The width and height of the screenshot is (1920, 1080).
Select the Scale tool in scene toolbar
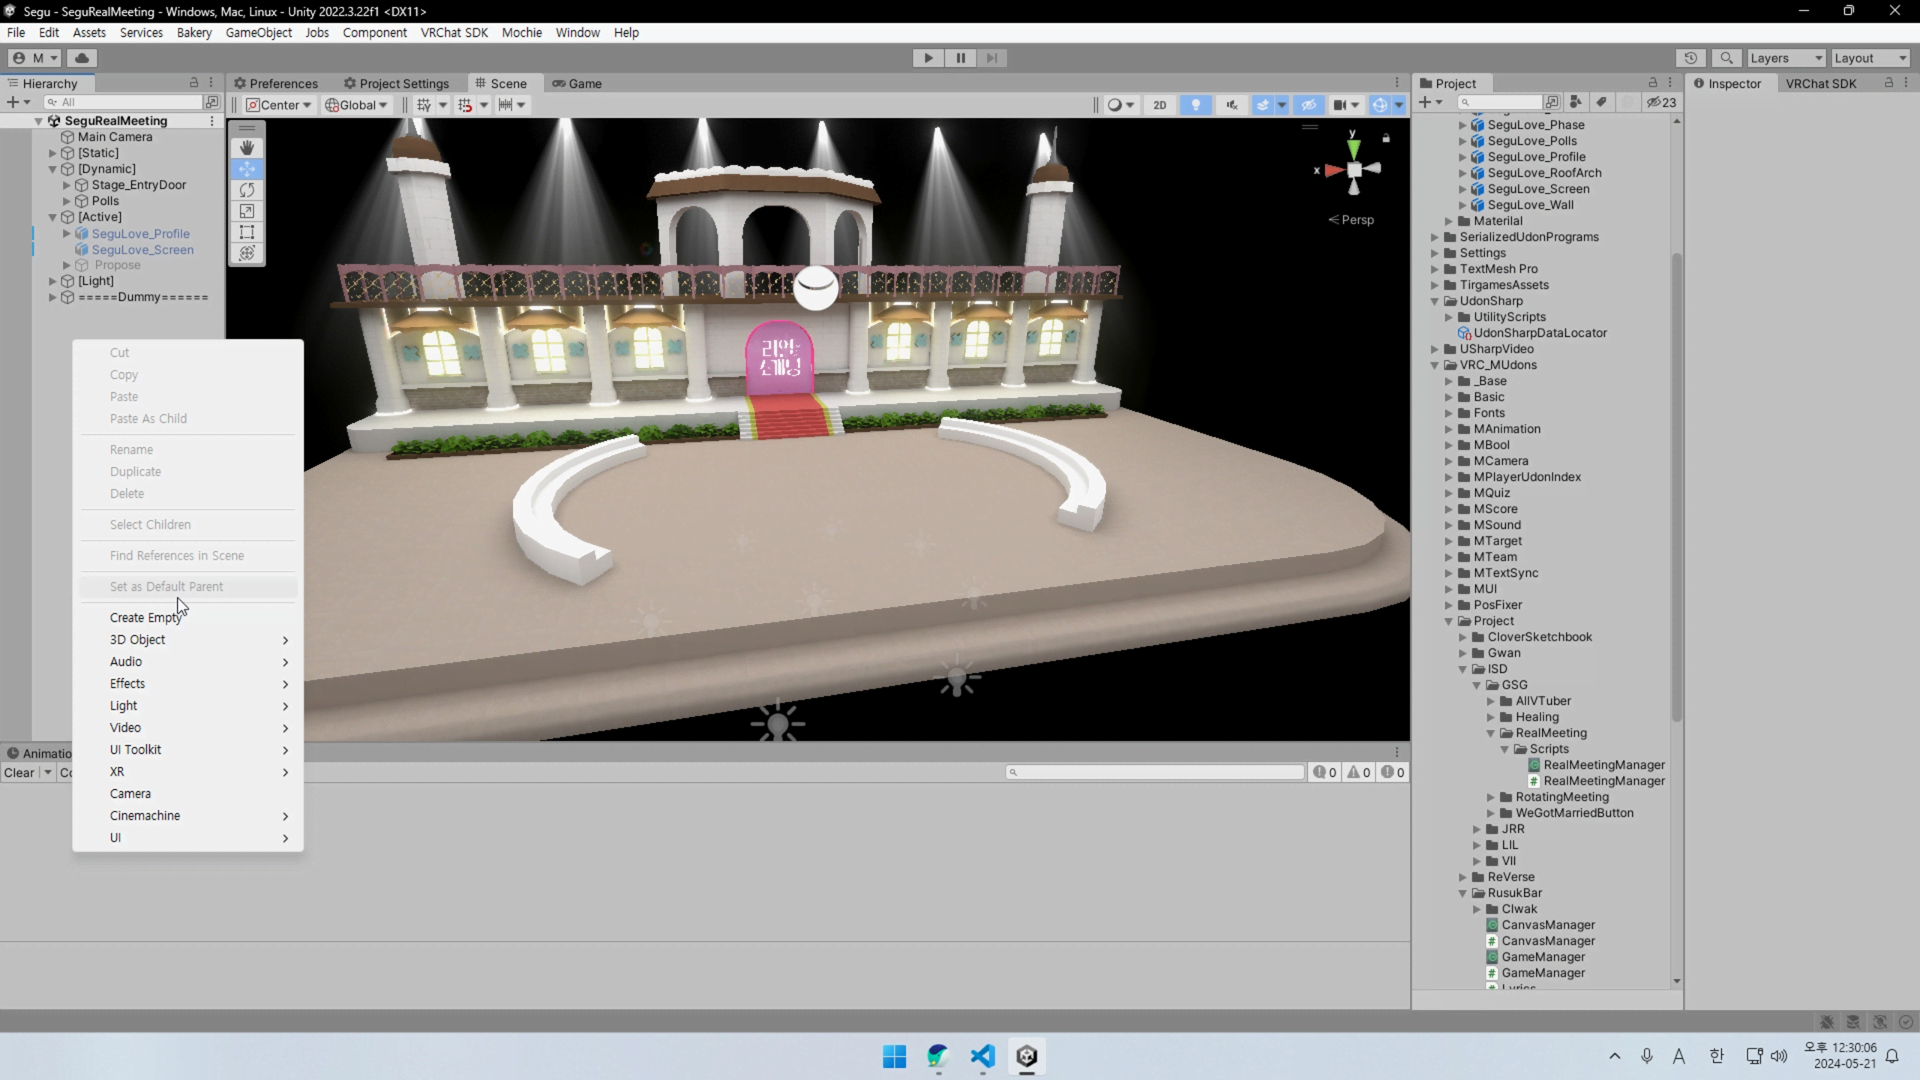pyautogui.click(x=247, y=211)
